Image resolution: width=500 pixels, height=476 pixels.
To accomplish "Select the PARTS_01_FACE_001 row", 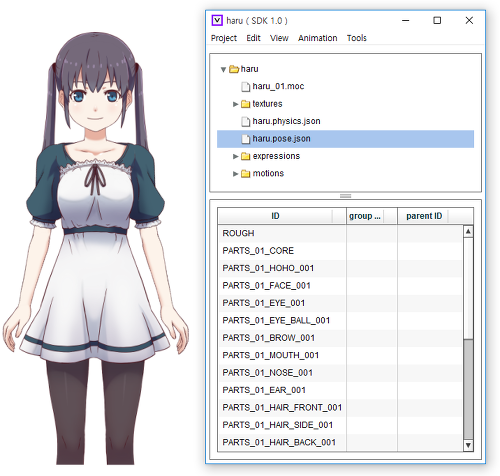I will pos(340,286).
